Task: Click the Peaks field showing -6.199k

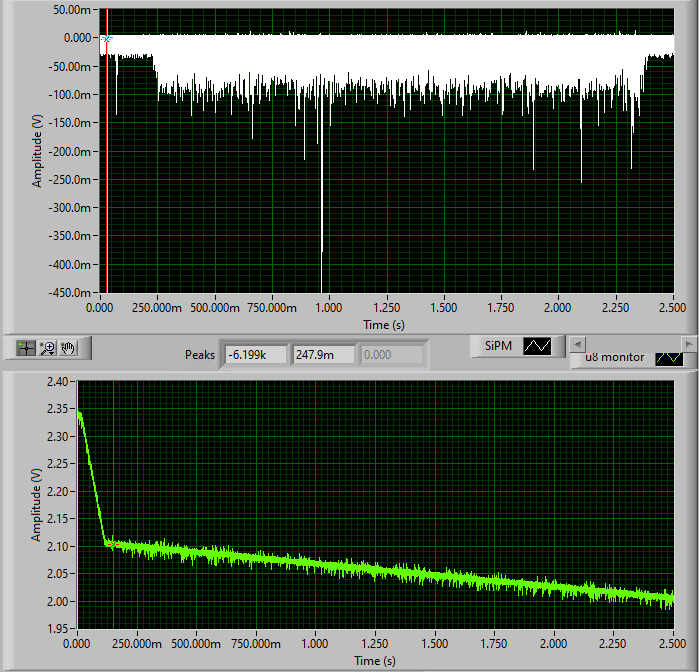Action: [x=255, y=355]
